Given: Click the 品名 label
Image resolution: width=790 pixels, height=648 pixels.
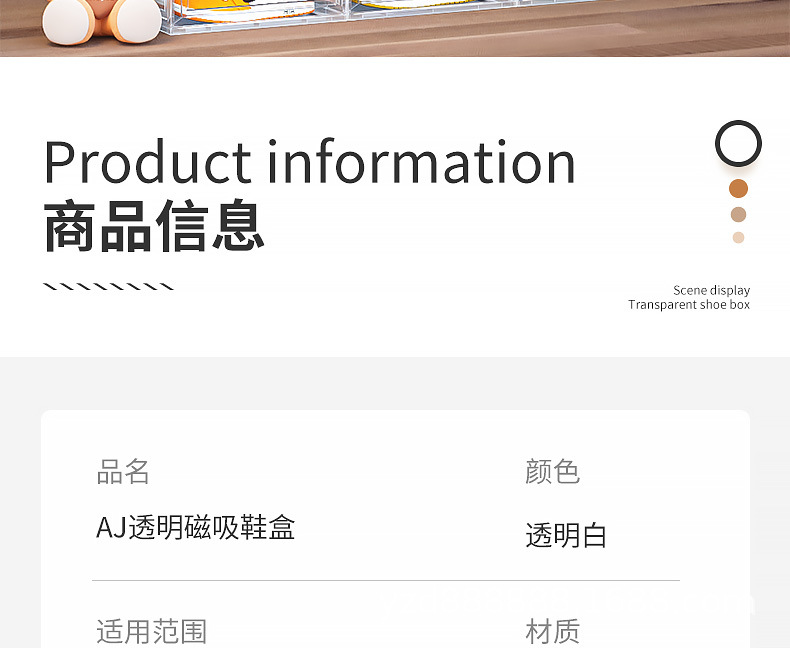Looking at the screenshot, I should 123,472.
